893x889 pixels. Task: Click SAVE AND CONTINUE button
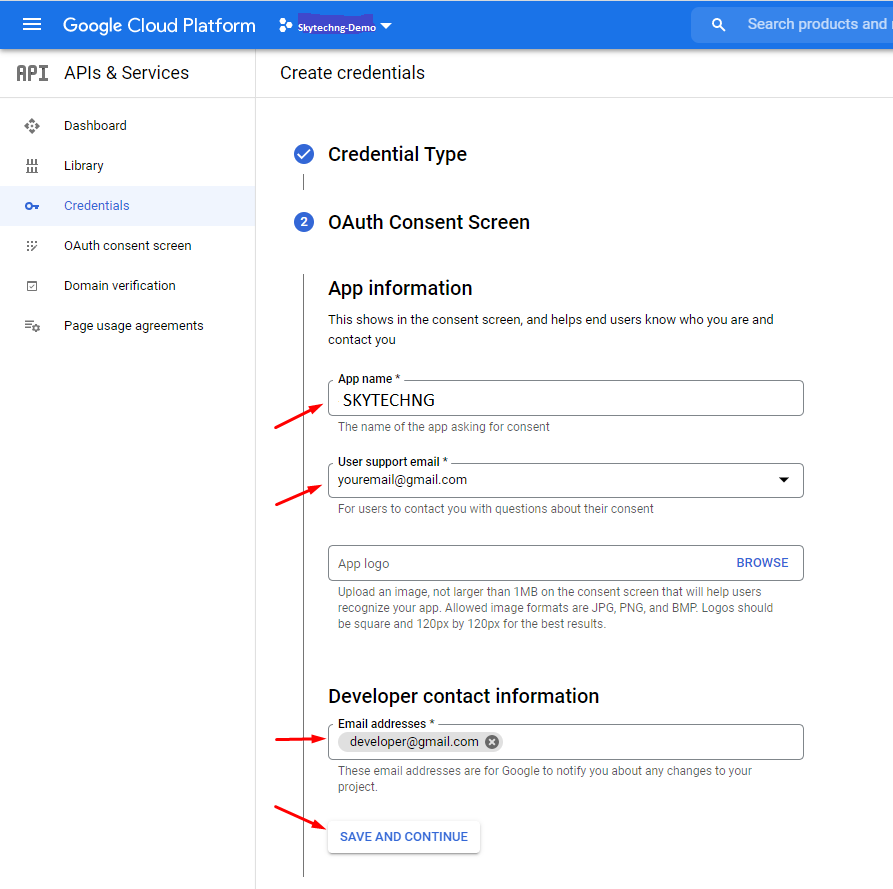[404, 837]
